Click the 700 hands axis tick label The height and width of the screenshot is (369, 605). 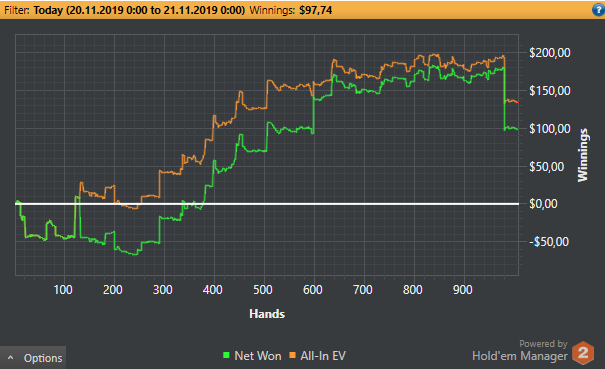363,289
